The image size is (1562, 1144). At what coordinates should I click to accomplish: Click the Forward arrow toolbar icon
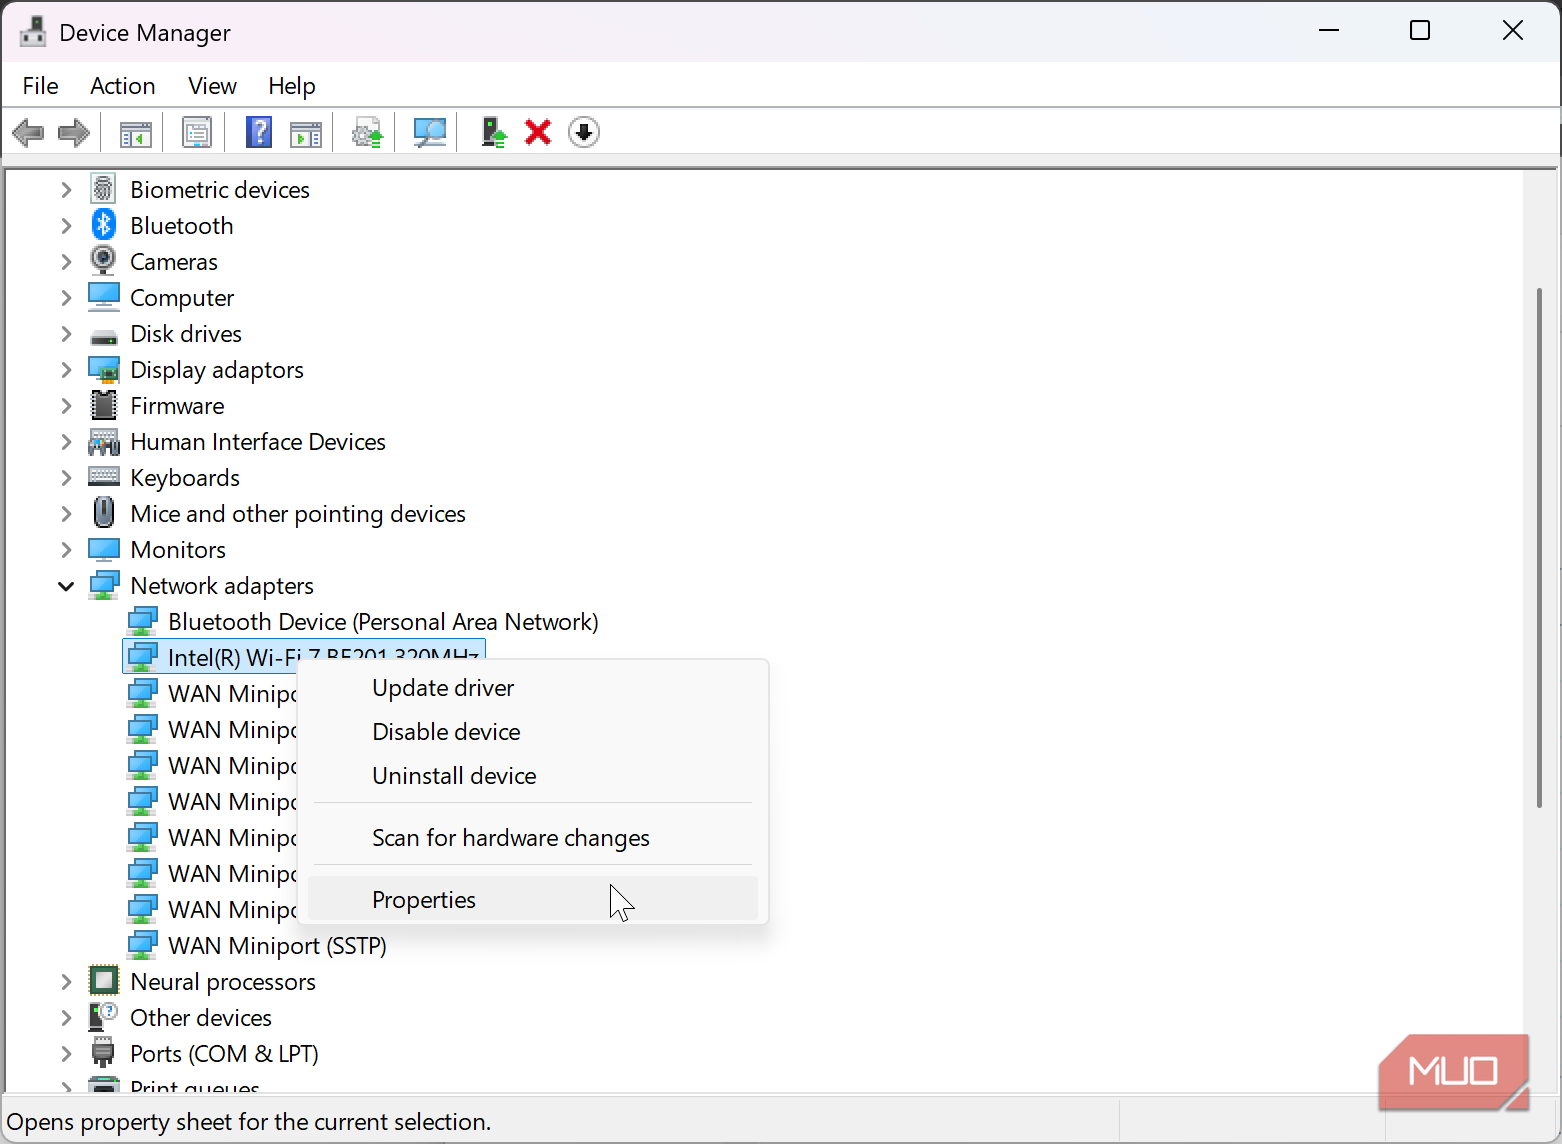[x=74, y=132]
